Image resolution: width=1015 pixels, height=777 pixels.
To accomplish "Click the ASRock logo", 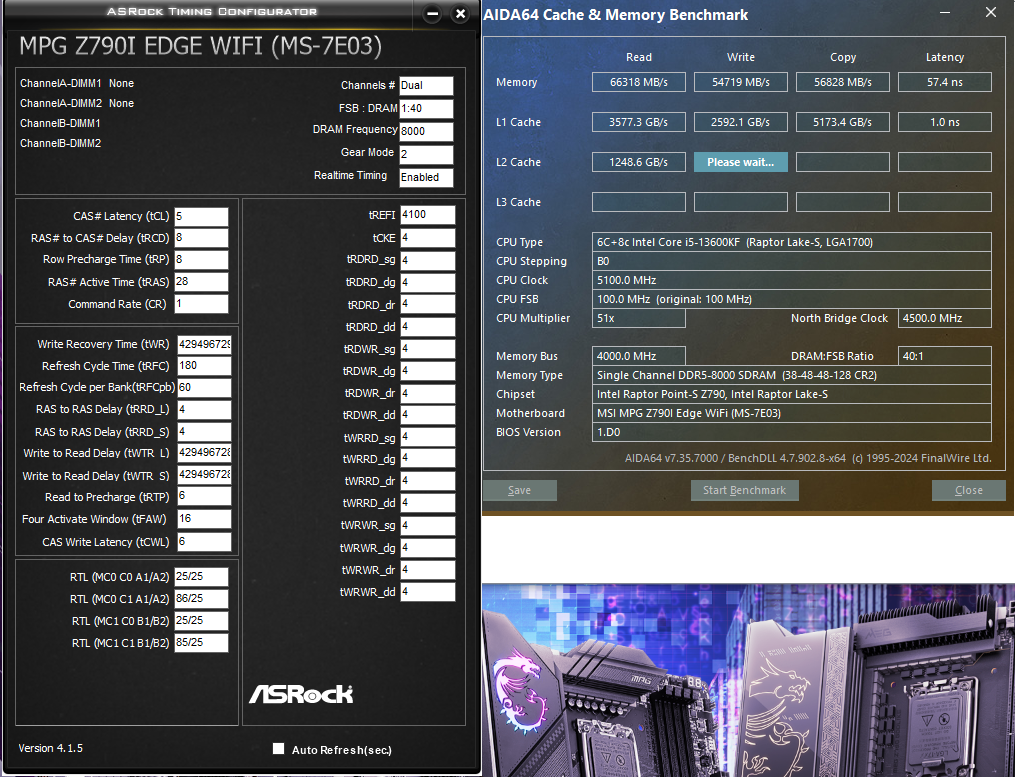I will (x=301, y=694).
